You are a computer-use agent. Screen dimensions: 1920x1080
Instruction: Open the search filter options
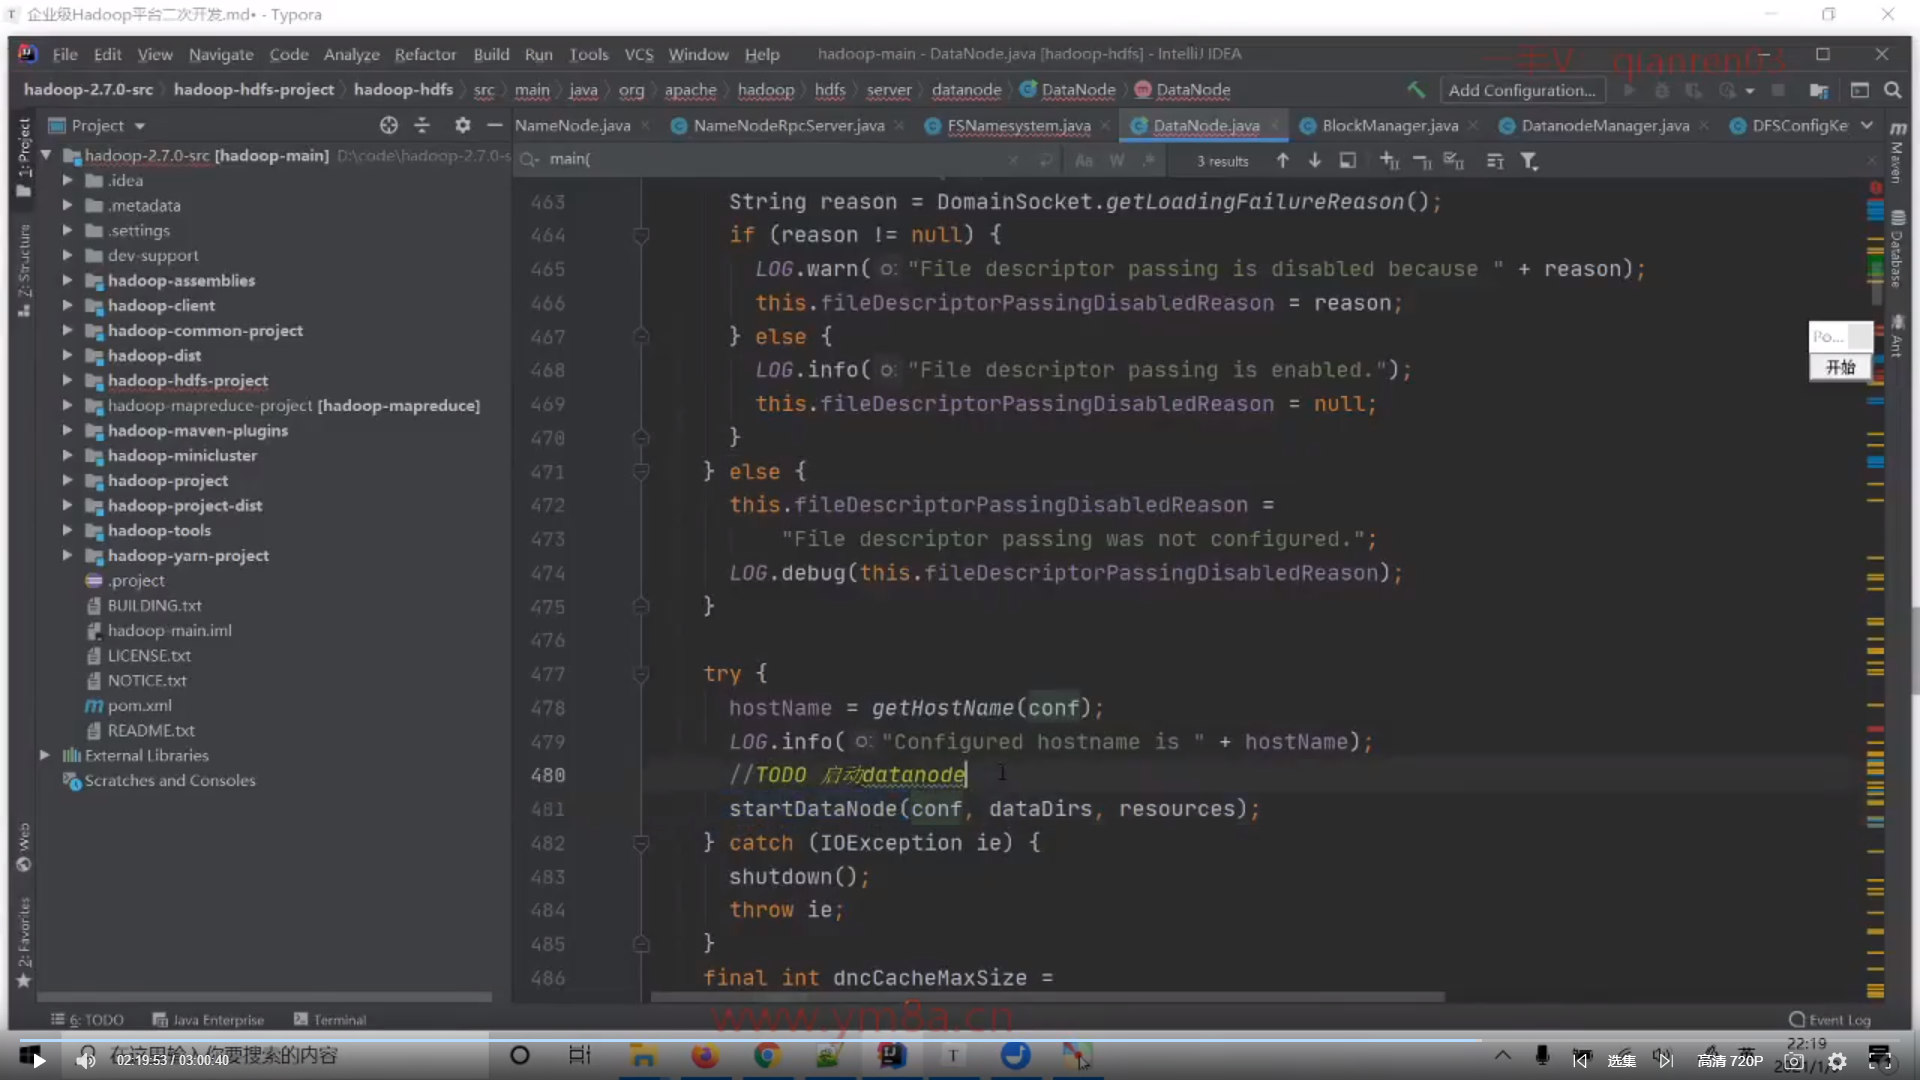(1529, 161)
